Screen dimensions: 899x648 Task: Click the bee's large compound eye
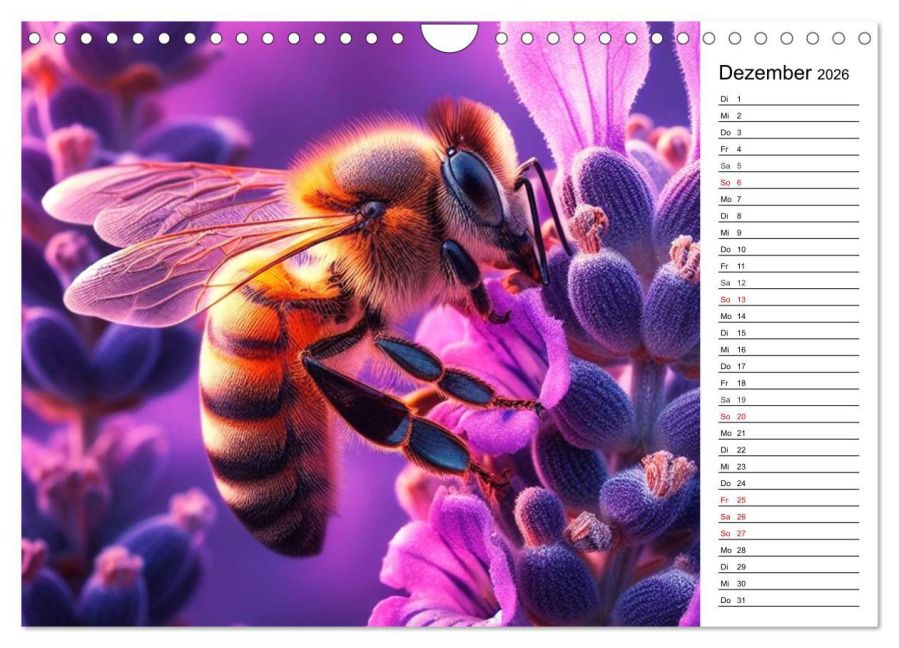474,184
